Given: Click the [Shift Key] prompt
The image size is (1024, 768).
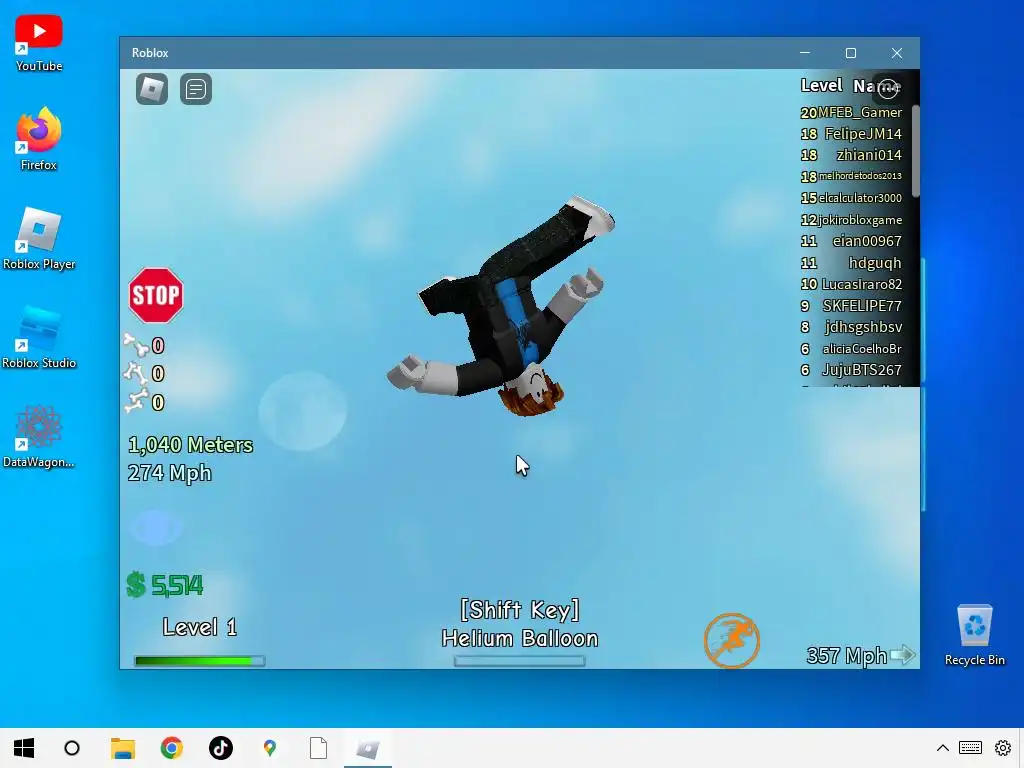Looking at the screenshot, I should (519, 610).
